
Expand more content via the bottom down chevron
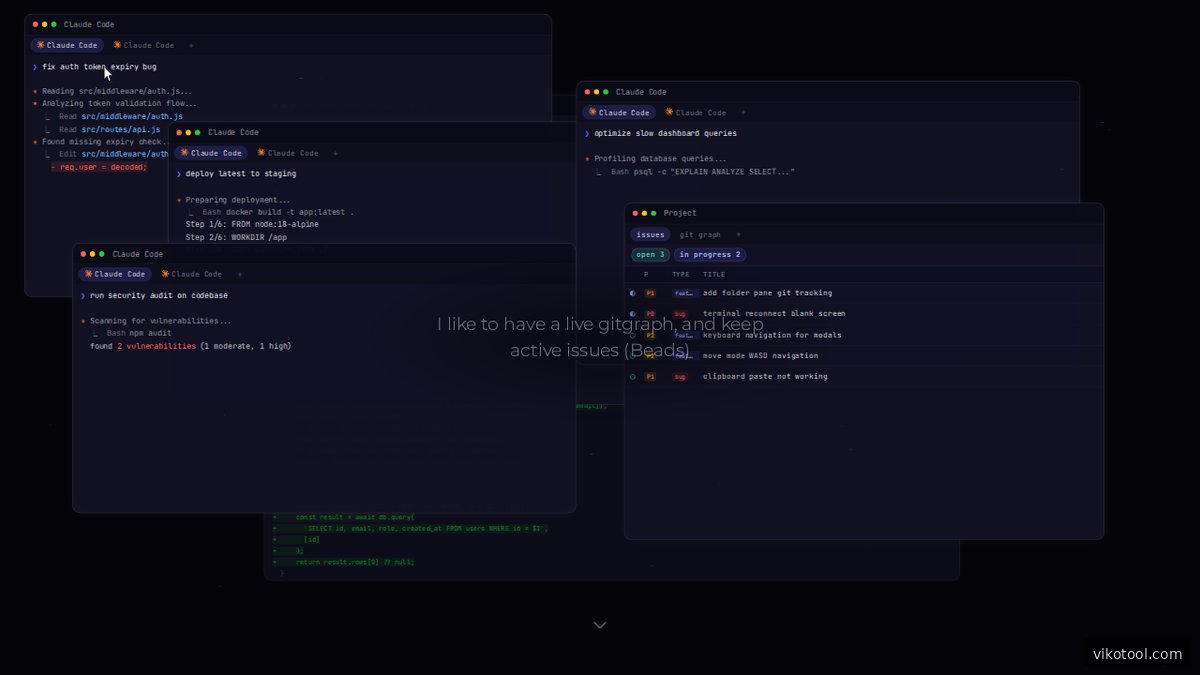(x=599, y=624)
